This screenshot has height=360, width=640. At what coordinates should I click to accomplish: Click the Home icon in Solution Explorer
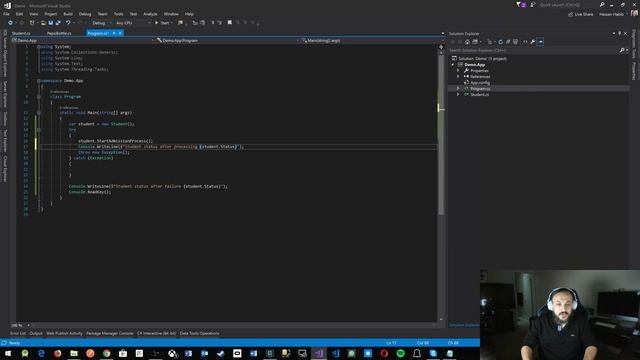coord(467,42)
